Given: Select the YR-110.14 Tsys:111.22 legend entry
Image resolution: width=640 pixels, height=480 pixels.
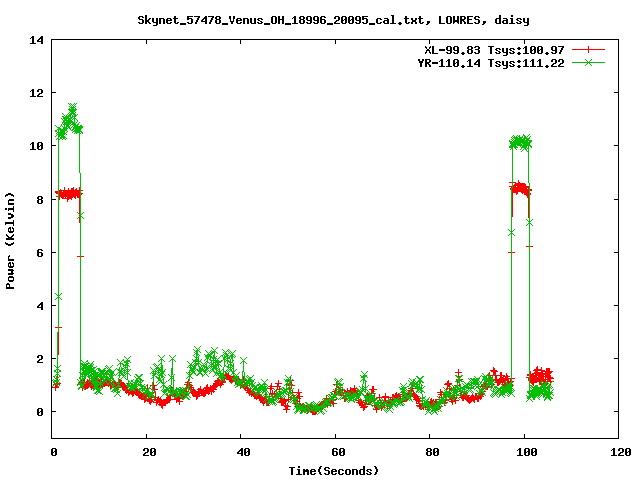Looking at the screenshot, I should click(491, 63).
